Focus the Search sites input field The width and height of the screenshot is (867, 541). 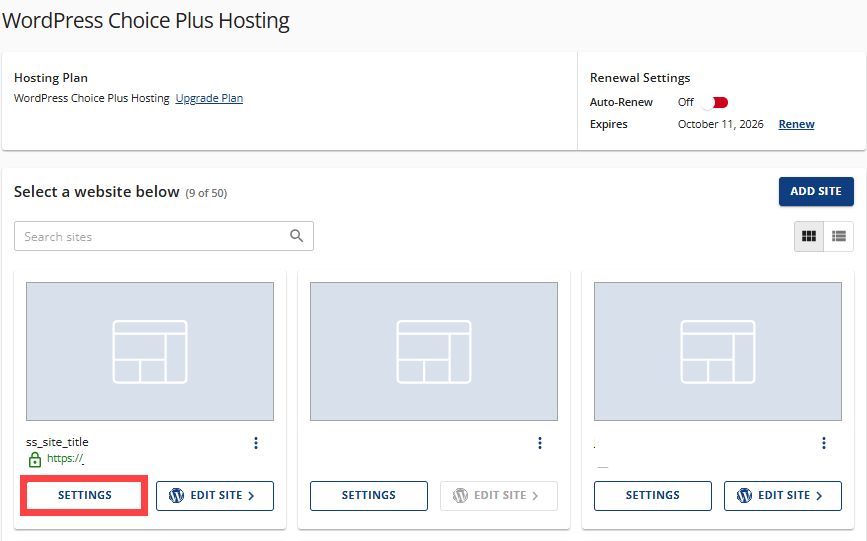(x=164, y=236)
